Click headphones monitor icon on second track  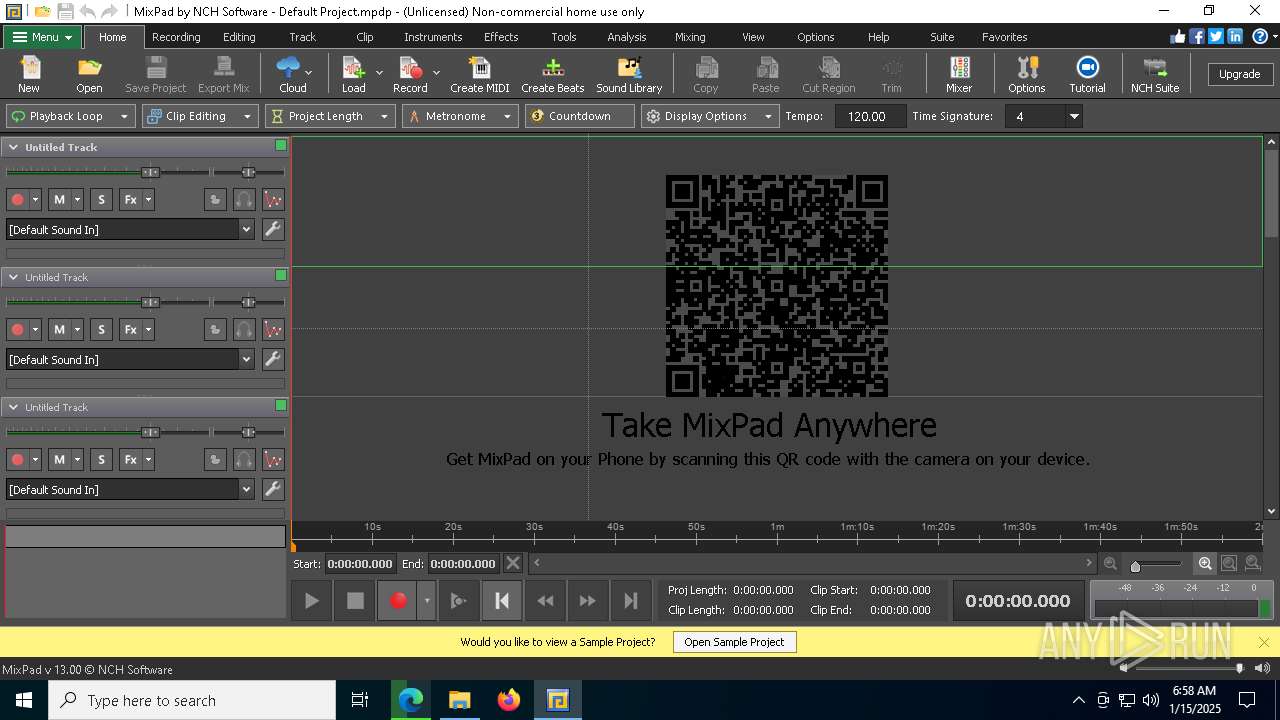pos(244,329)
